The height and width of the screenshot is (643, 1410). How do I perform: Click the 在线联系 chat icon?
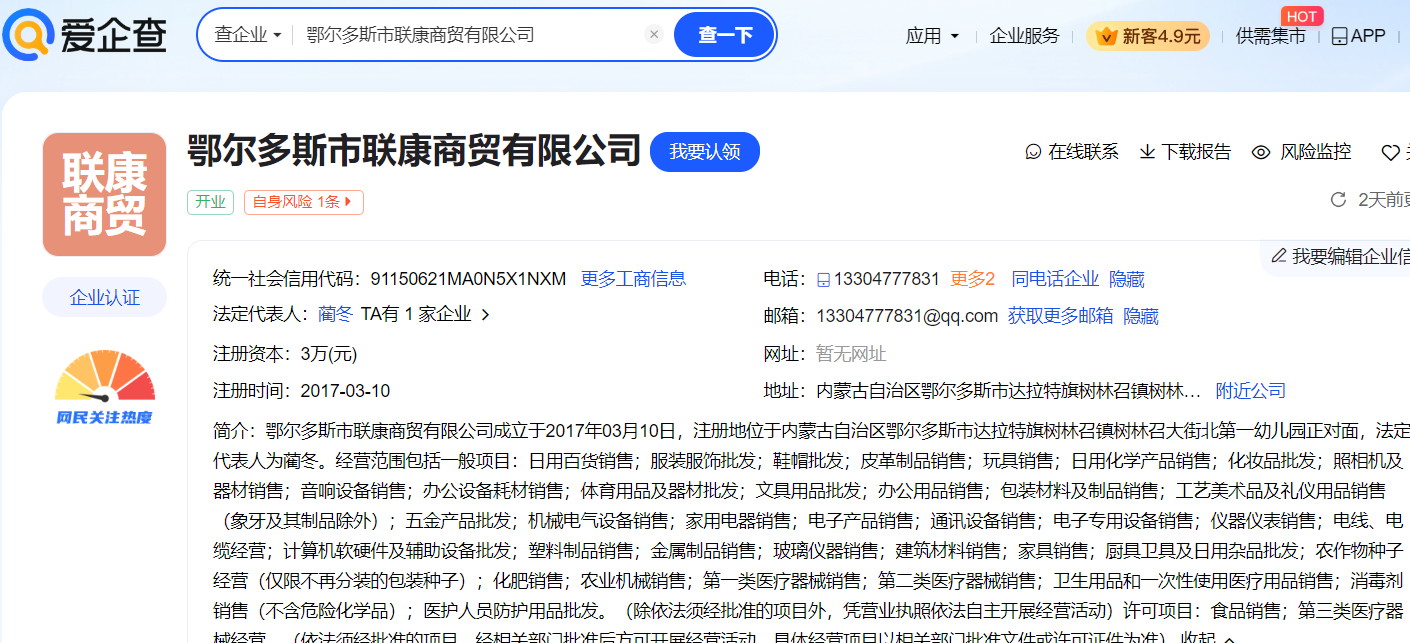(x=1033, y=152)
